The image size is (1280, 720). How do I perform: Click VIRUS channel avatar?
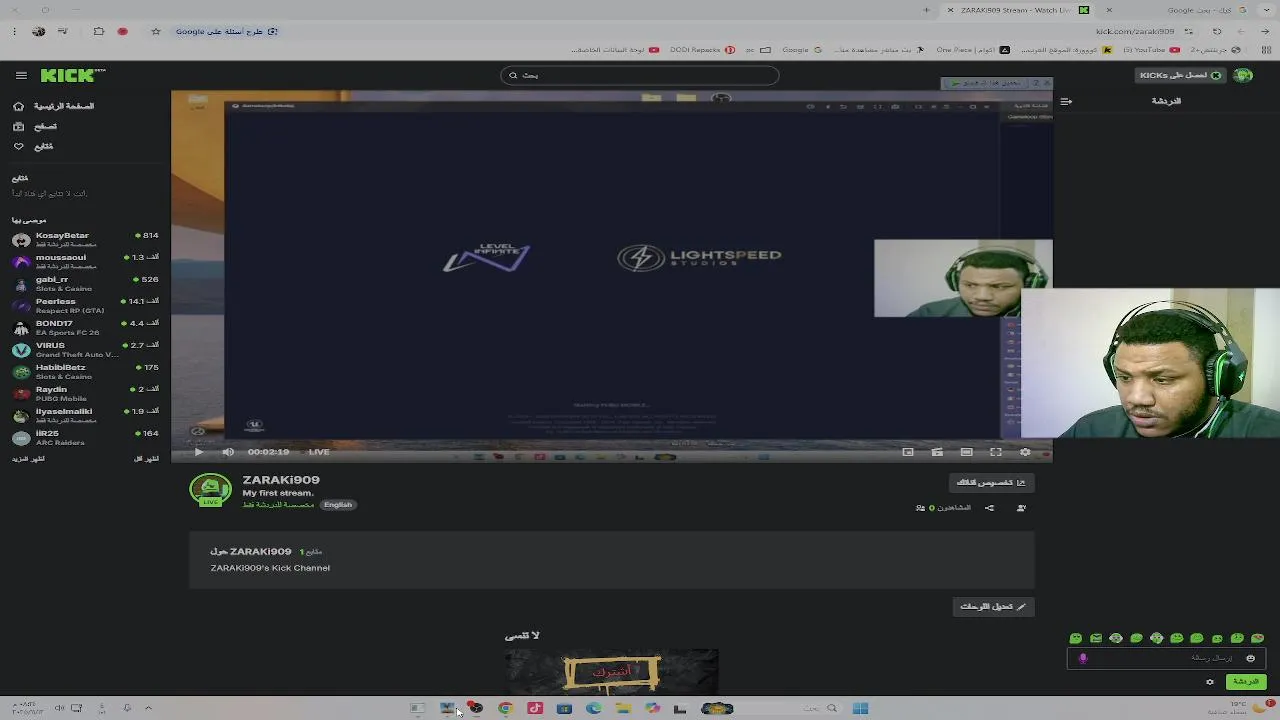[21, 349]
